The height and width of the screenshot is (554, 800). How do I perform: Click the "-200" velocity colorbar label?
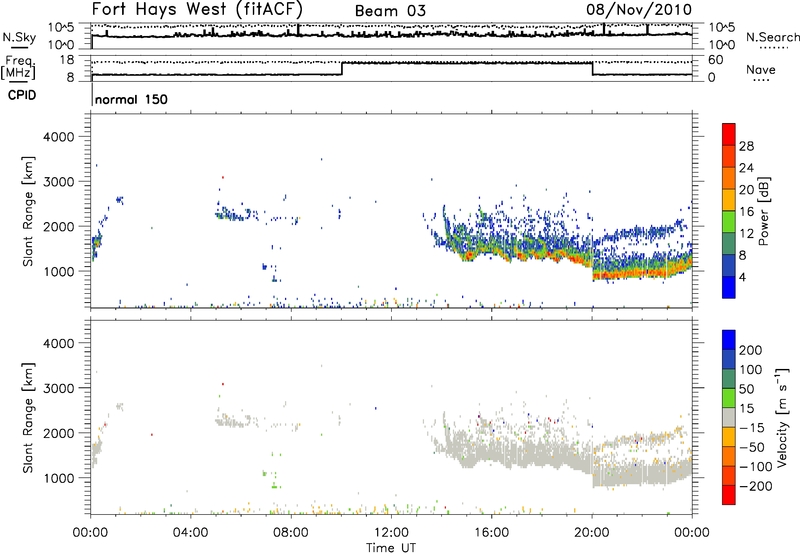click(755, 486)
